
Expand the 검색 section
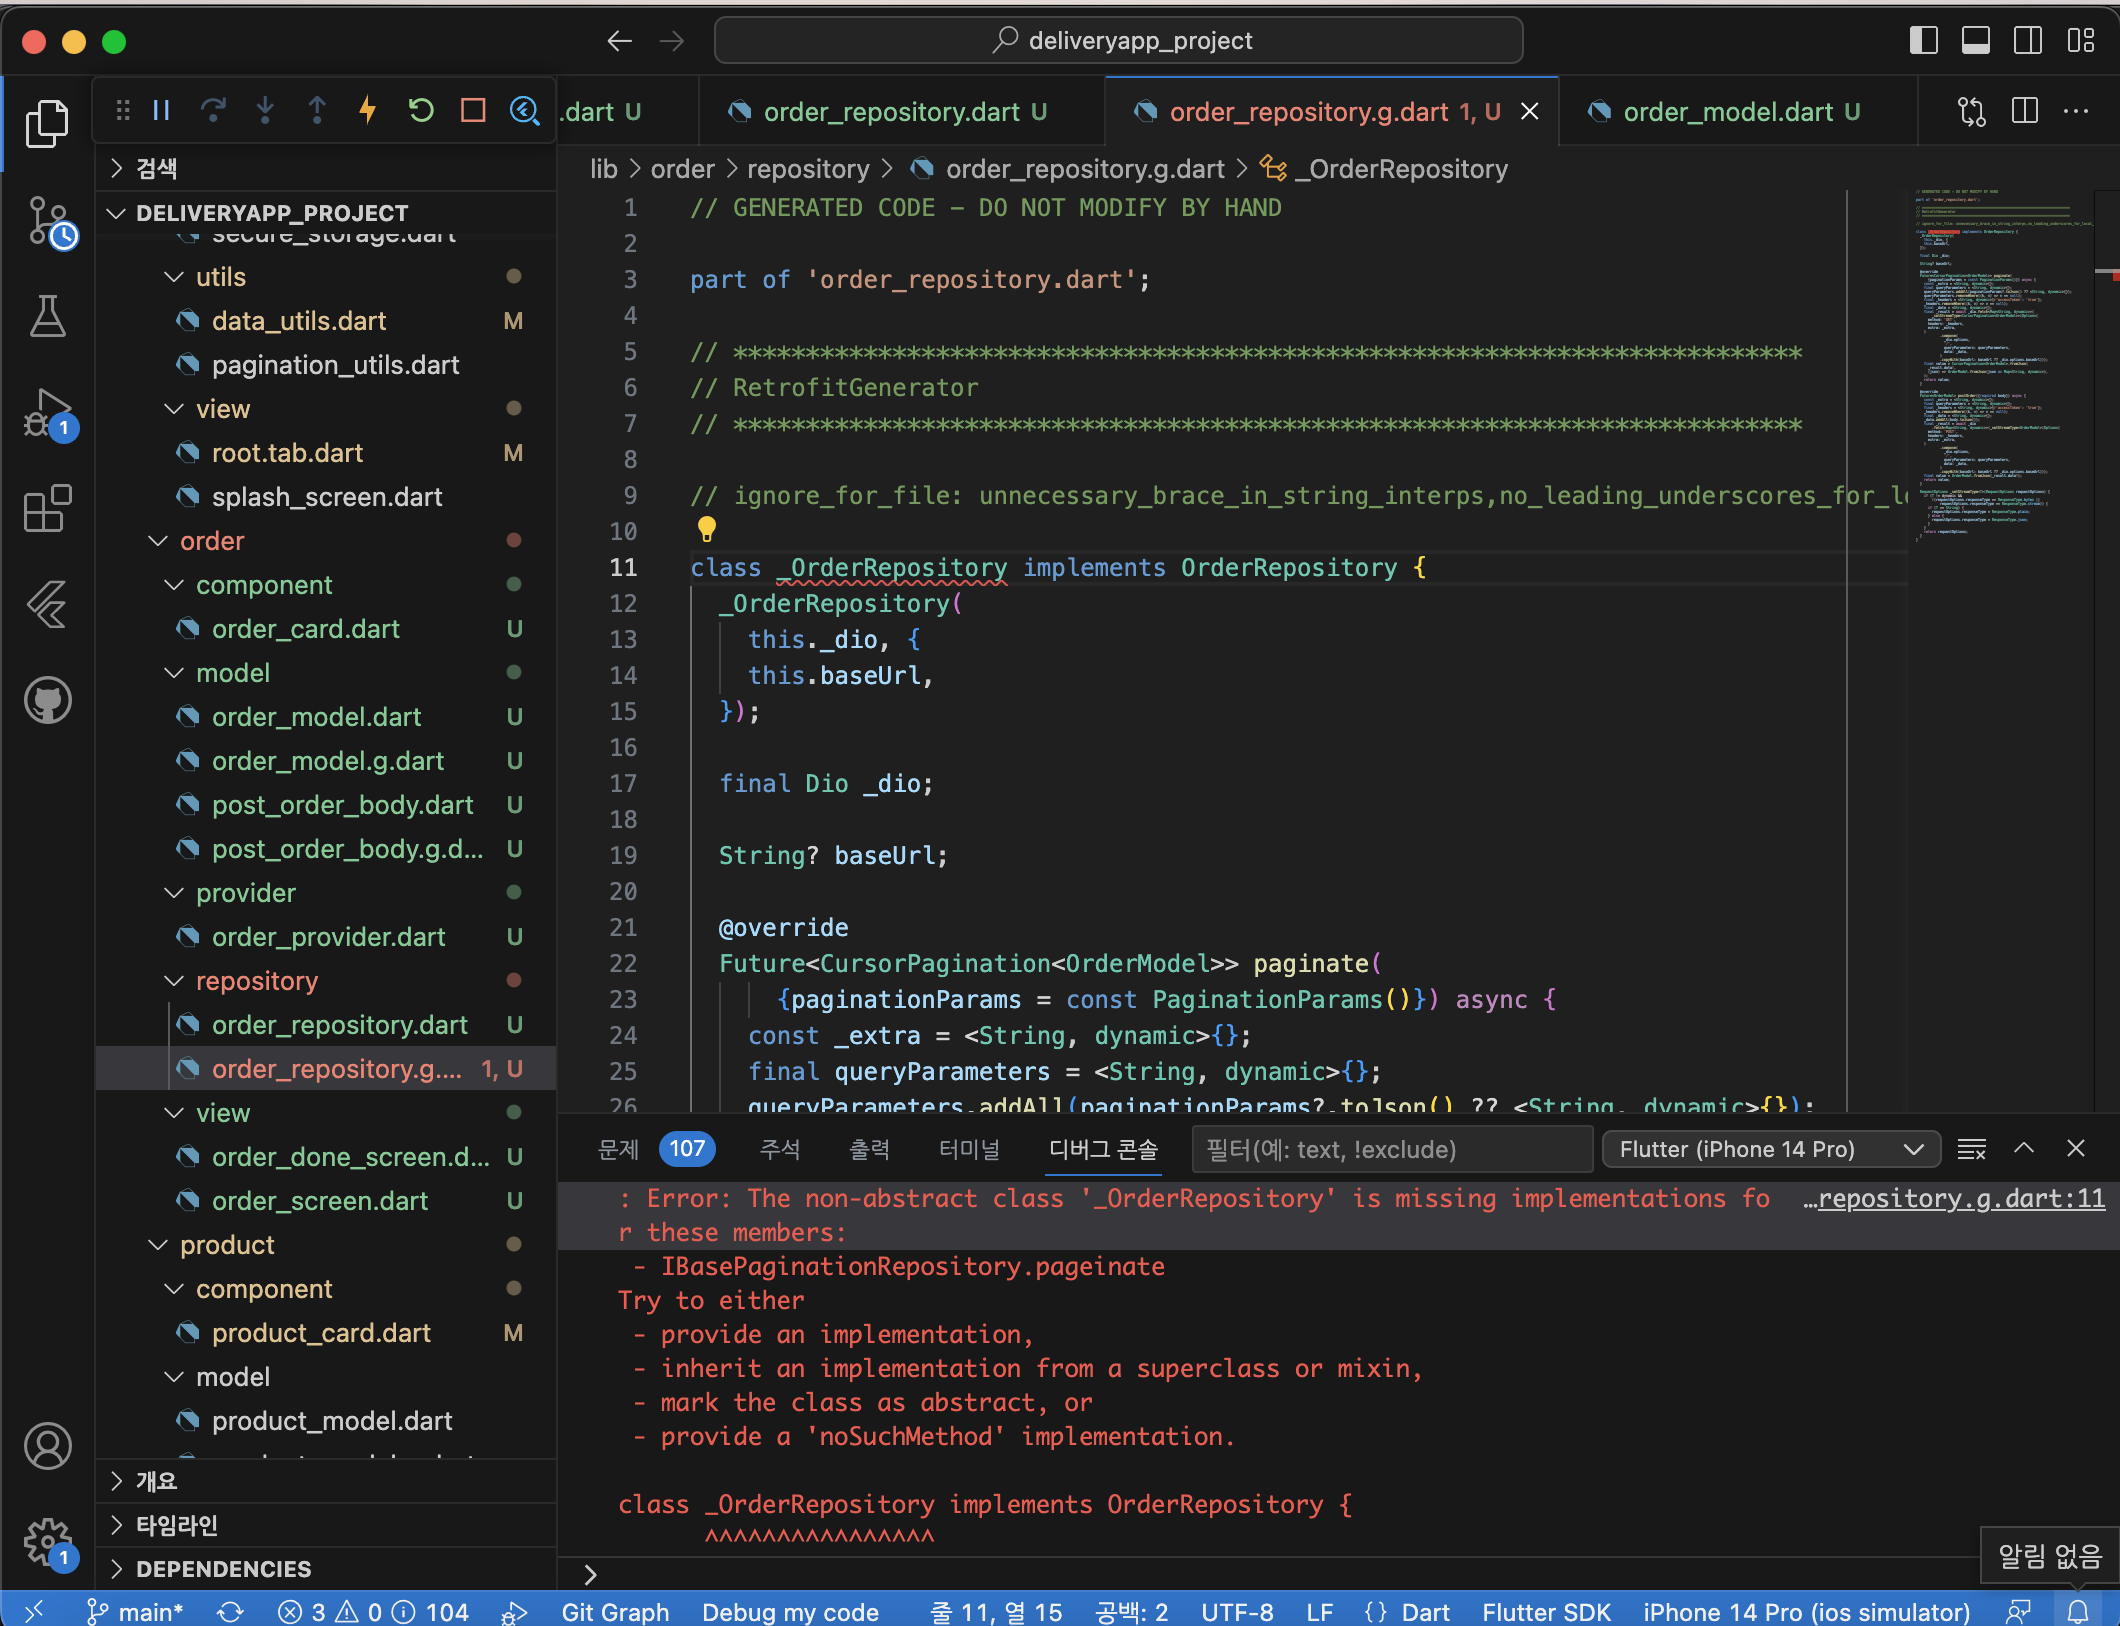point(327,168)
